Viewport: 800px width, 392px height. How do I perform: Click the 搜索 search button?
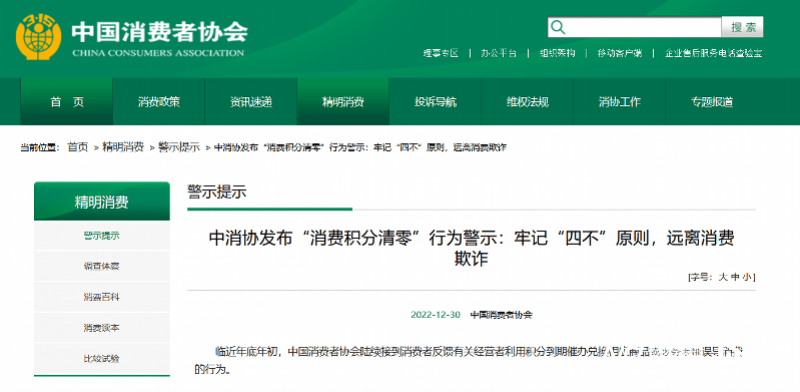742,27
